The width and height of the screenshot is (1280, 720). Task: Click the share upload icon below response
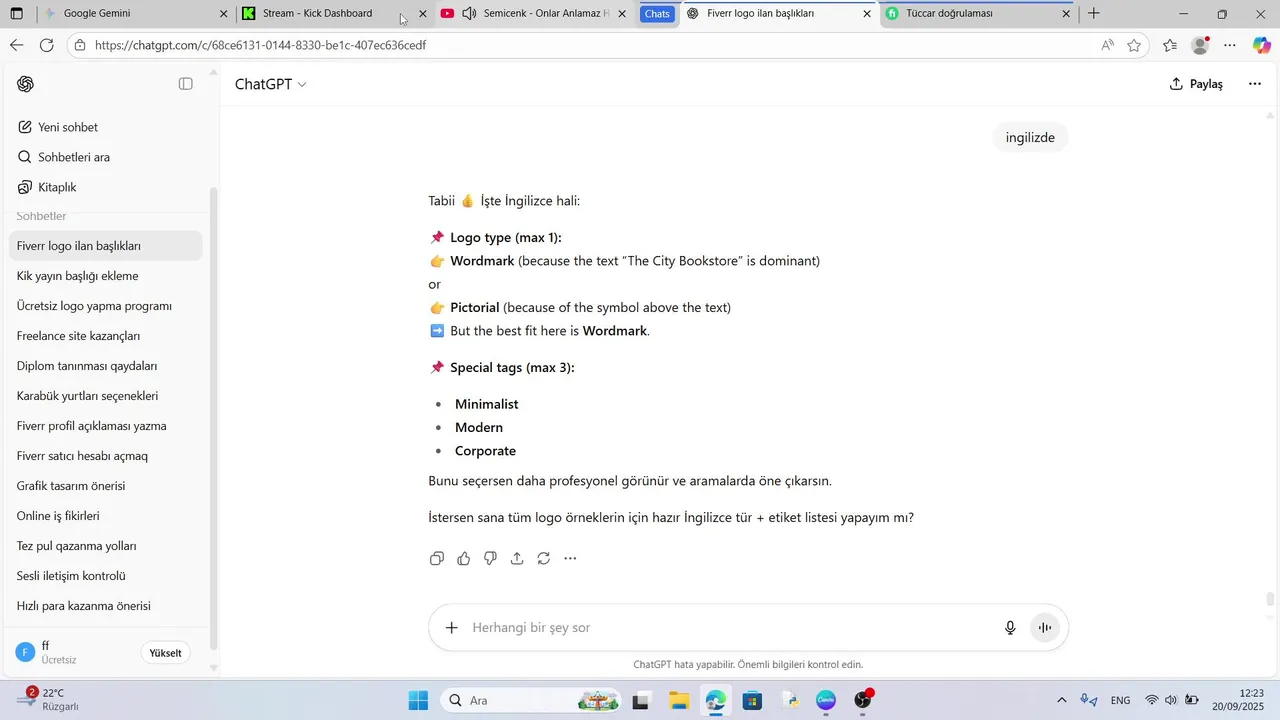[517, 558]
